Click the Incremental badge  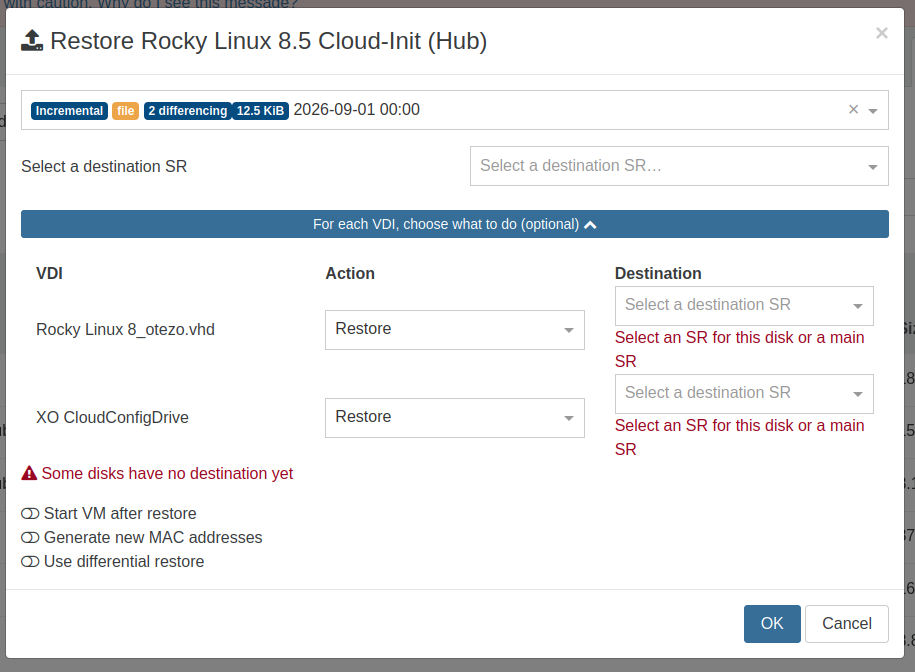pyautogui.click(x=69, y=111)
